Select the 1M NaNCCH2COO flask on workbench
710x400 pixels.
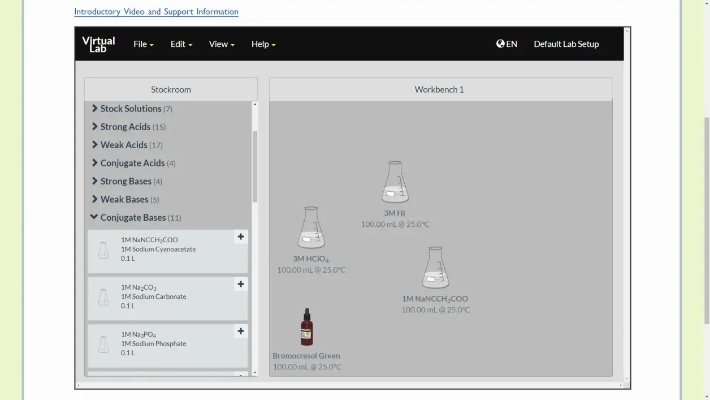(435, 268)
